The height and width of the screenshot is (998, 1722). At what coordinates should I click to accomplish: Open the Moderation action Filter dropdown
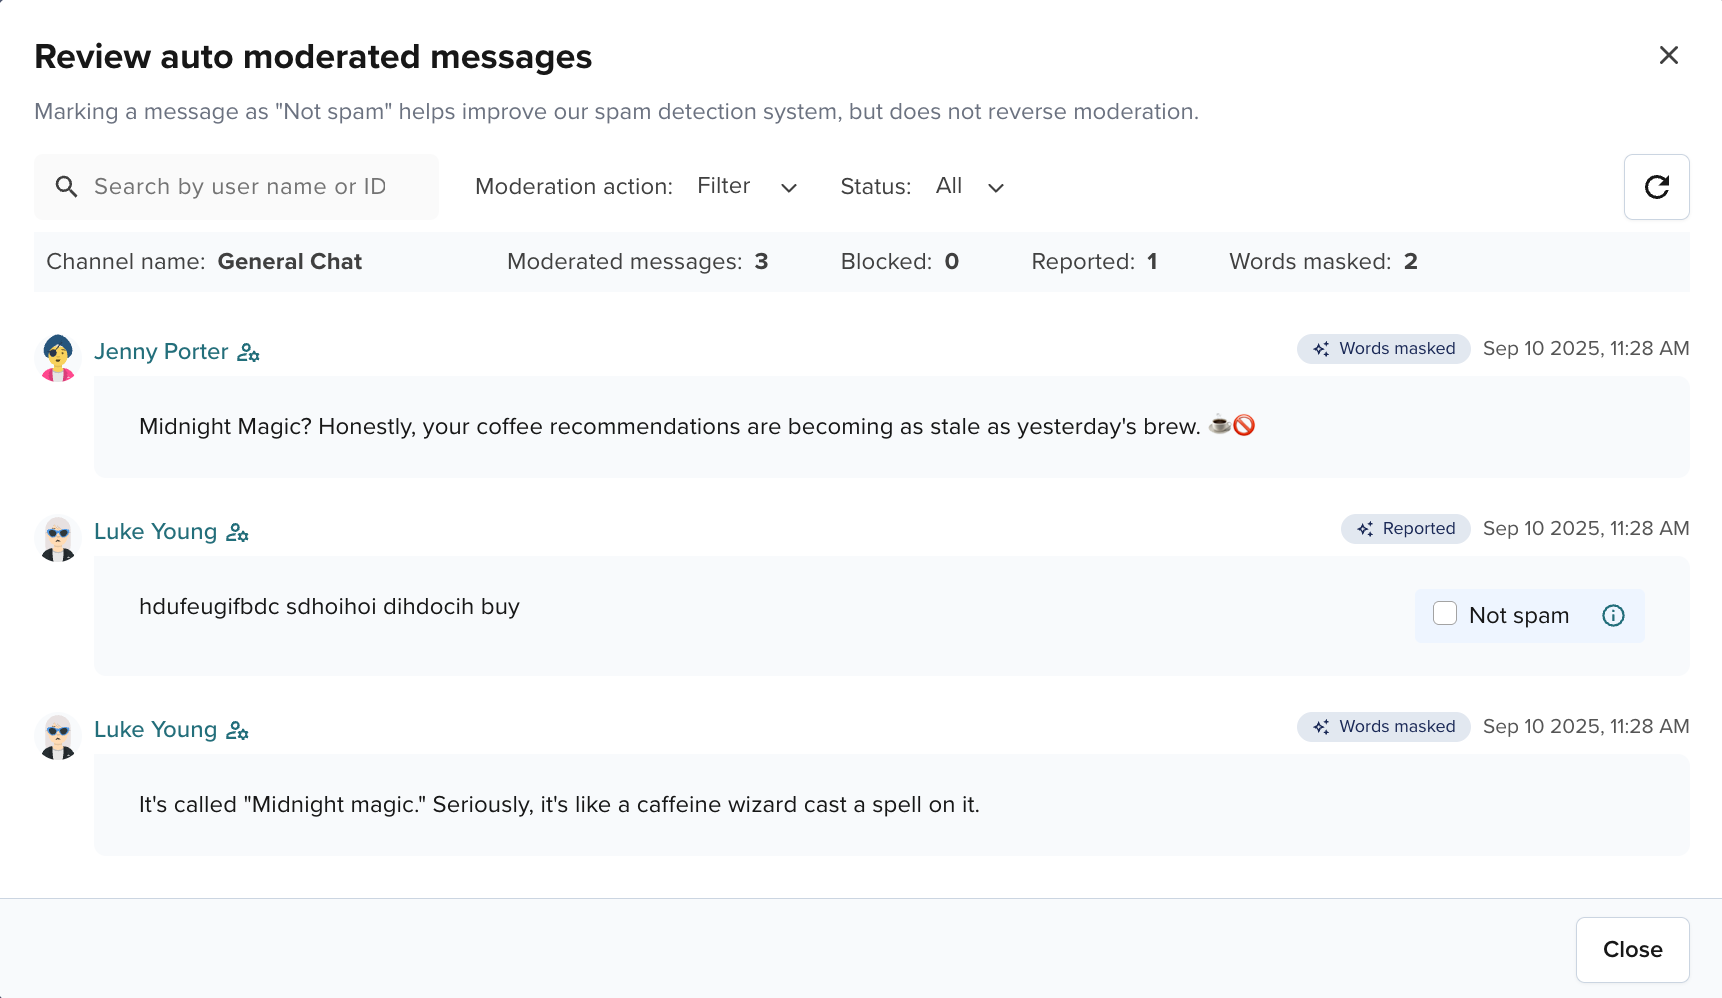(x=747, y=186)
